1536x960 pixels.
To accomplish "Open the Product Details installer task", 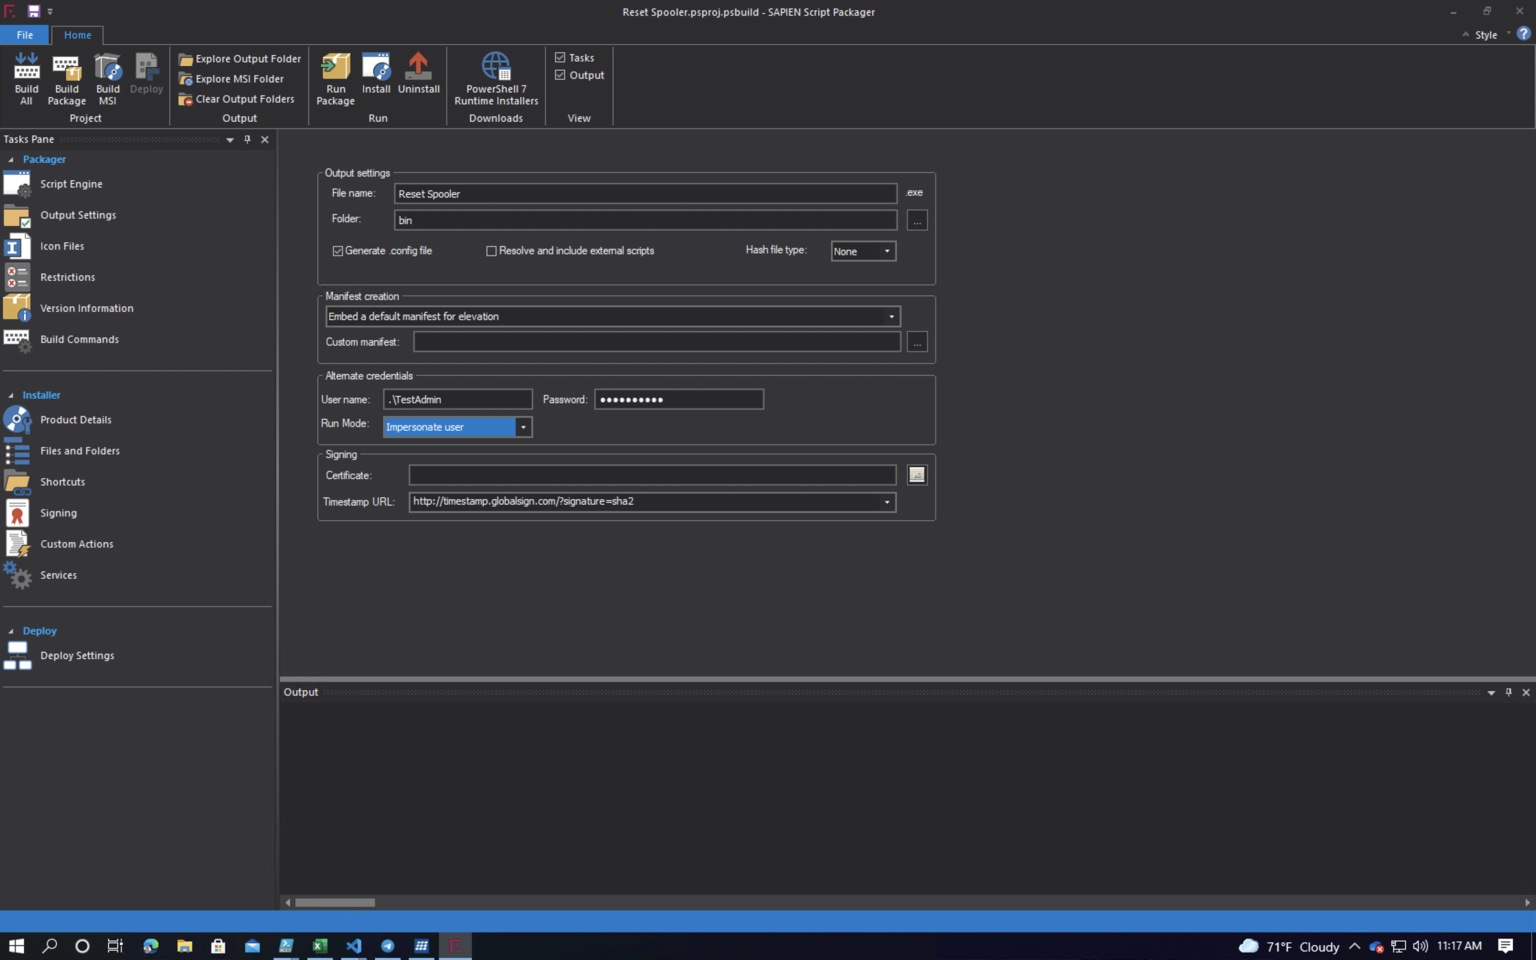I will tap(75, 420).
